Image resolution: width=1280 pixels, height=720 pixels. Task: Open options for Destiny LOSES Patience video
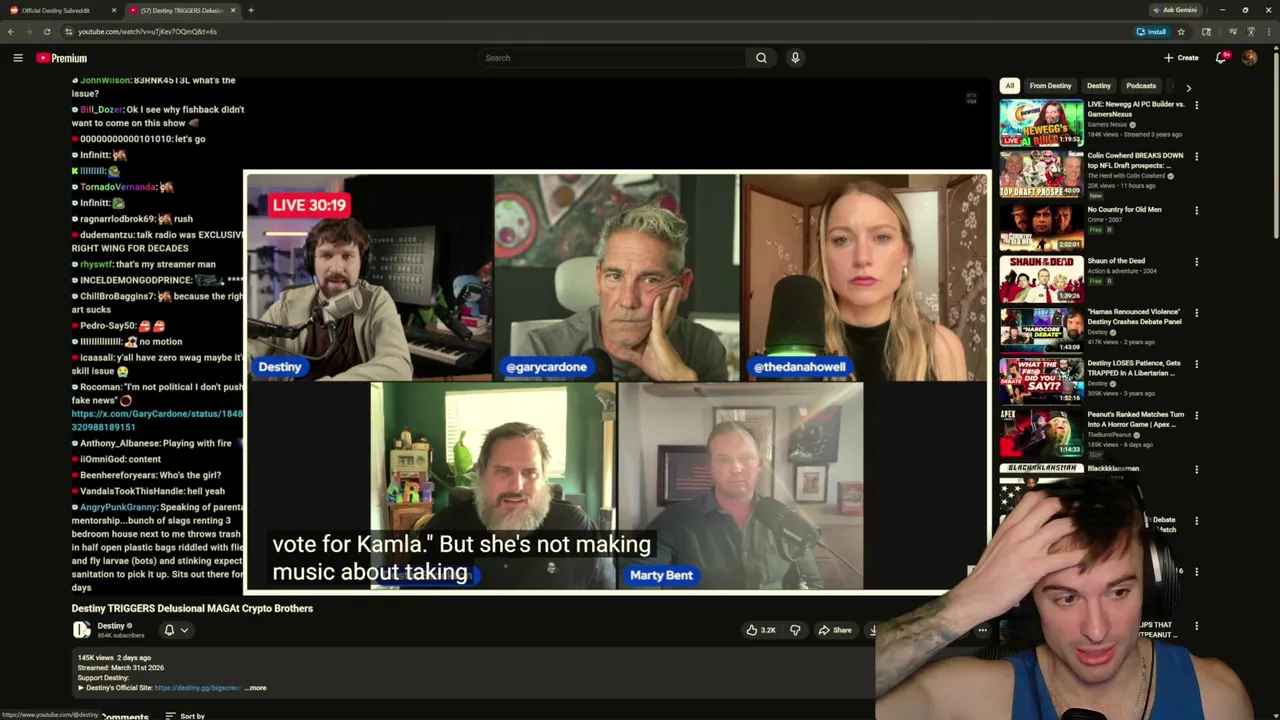[1196, 364]
